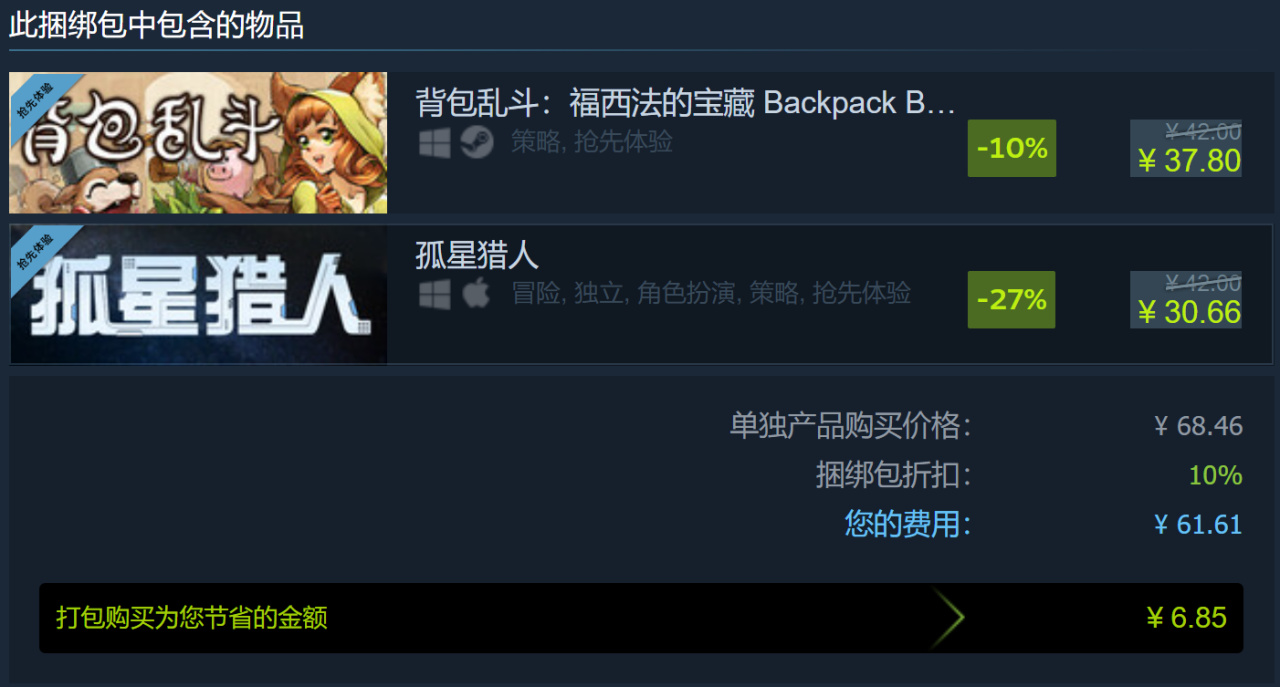1280x687 pixels.
Task: Click the ¥ 37.80 discounted price
Action: (x=1189, y=161)
